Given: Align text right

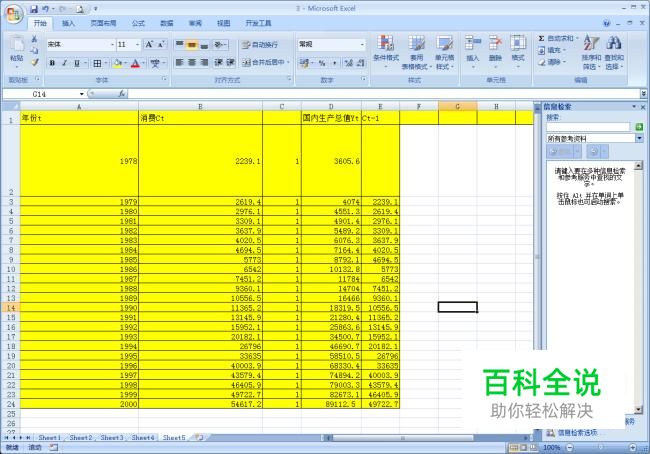Looking at the screenshot, I should pyautogui.click(x=204, y=63).
